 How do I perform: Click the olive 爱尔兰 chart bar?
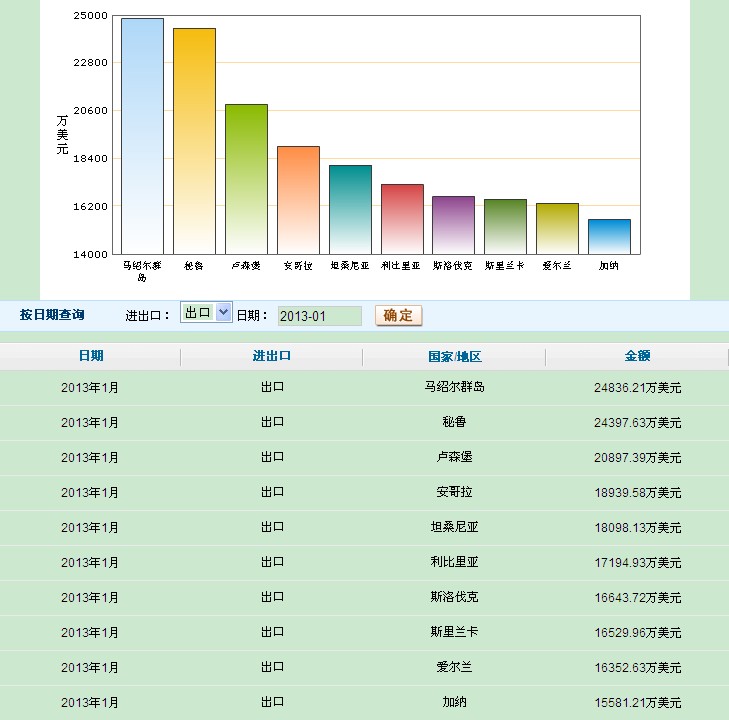[x=557, y=228]
